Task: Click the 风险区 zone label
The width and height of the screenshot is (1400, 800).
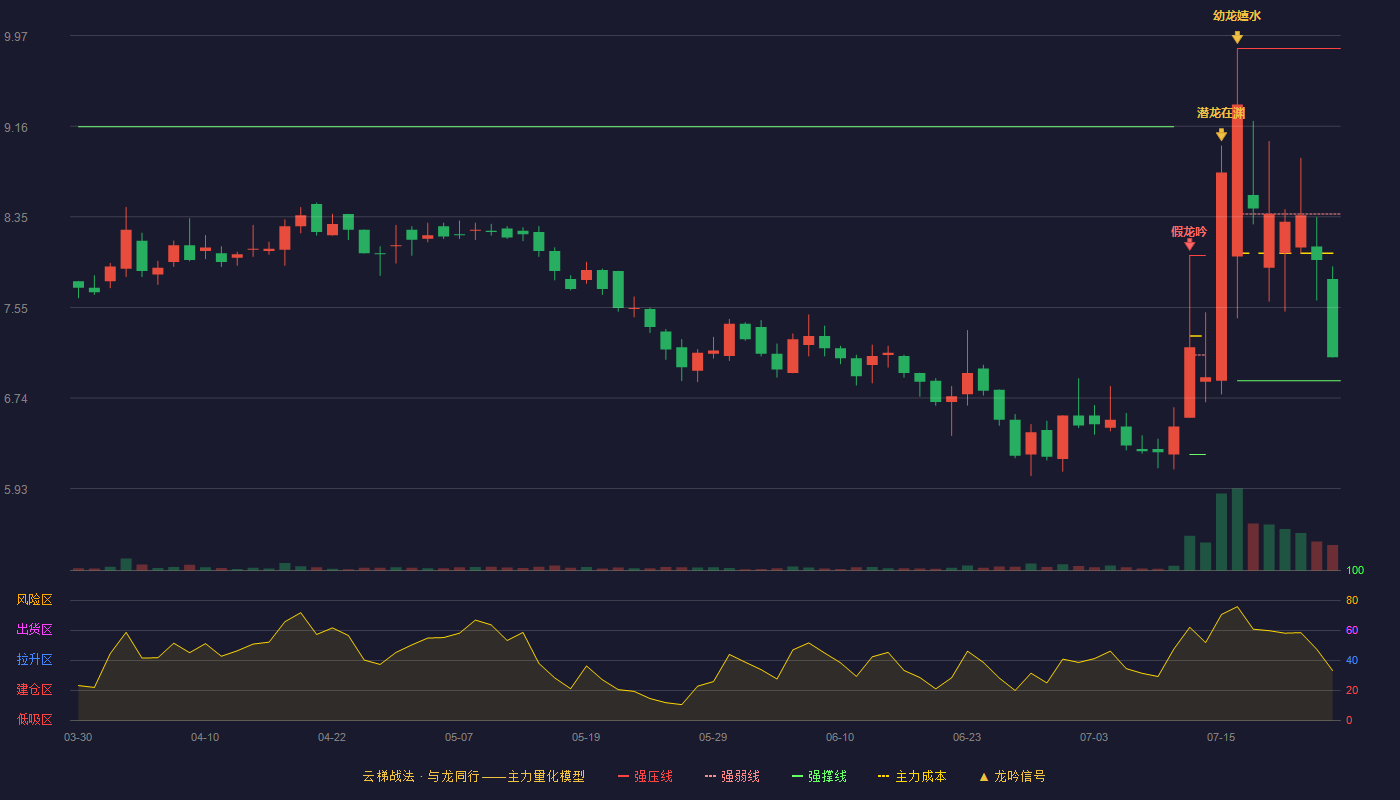Action: coord(35,600)
